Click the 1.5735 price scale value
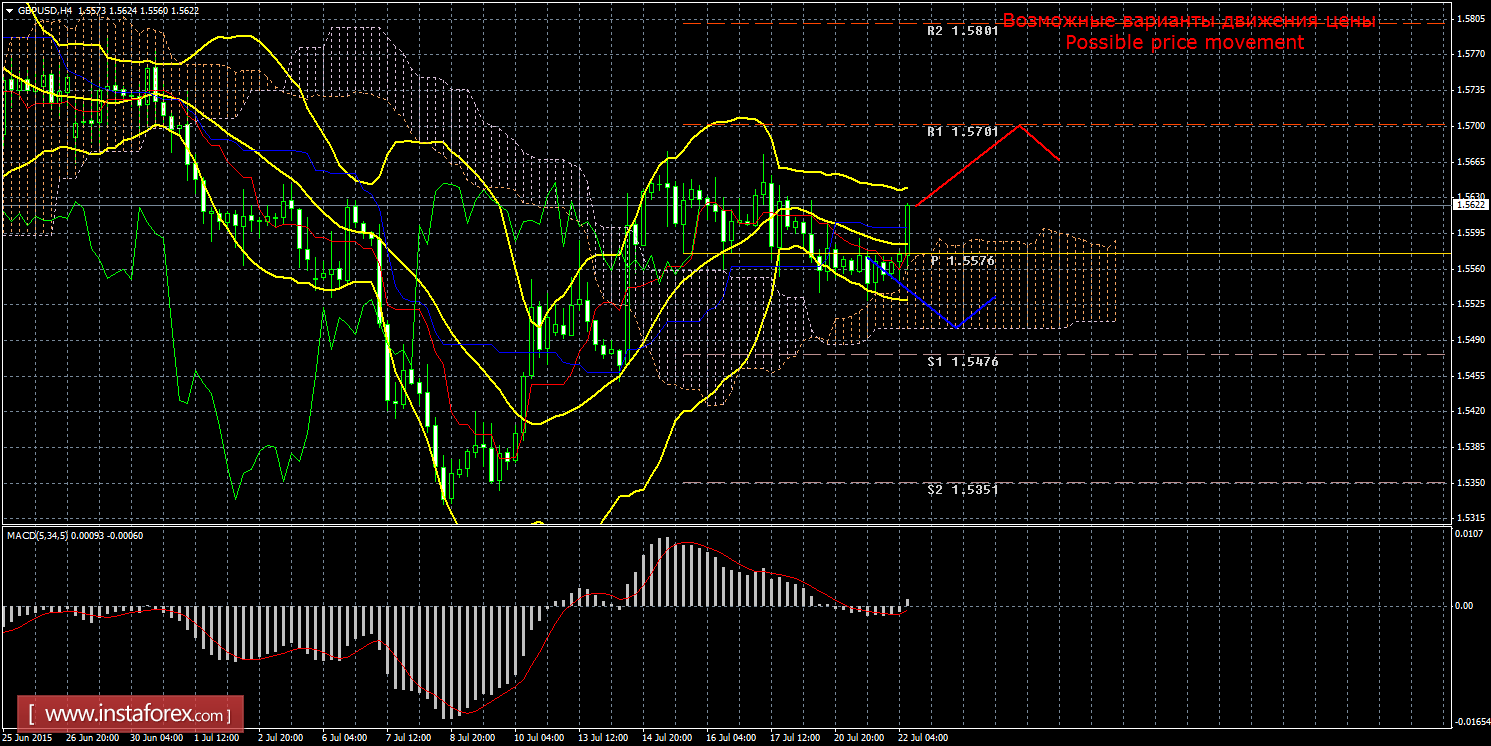This screenshot has width=1491, height=746. 1470,91
